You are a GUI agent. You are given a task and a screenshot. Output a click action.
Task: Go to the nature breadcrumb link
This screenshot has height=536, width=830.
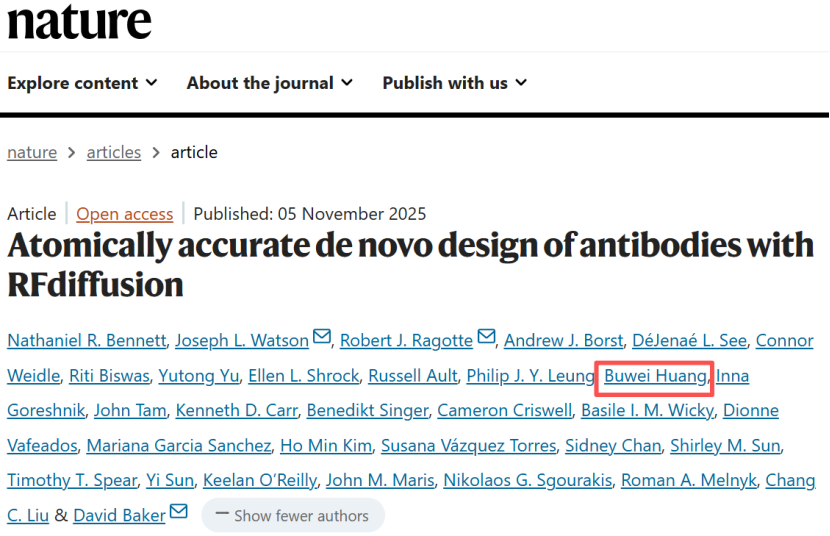point(32,152)
